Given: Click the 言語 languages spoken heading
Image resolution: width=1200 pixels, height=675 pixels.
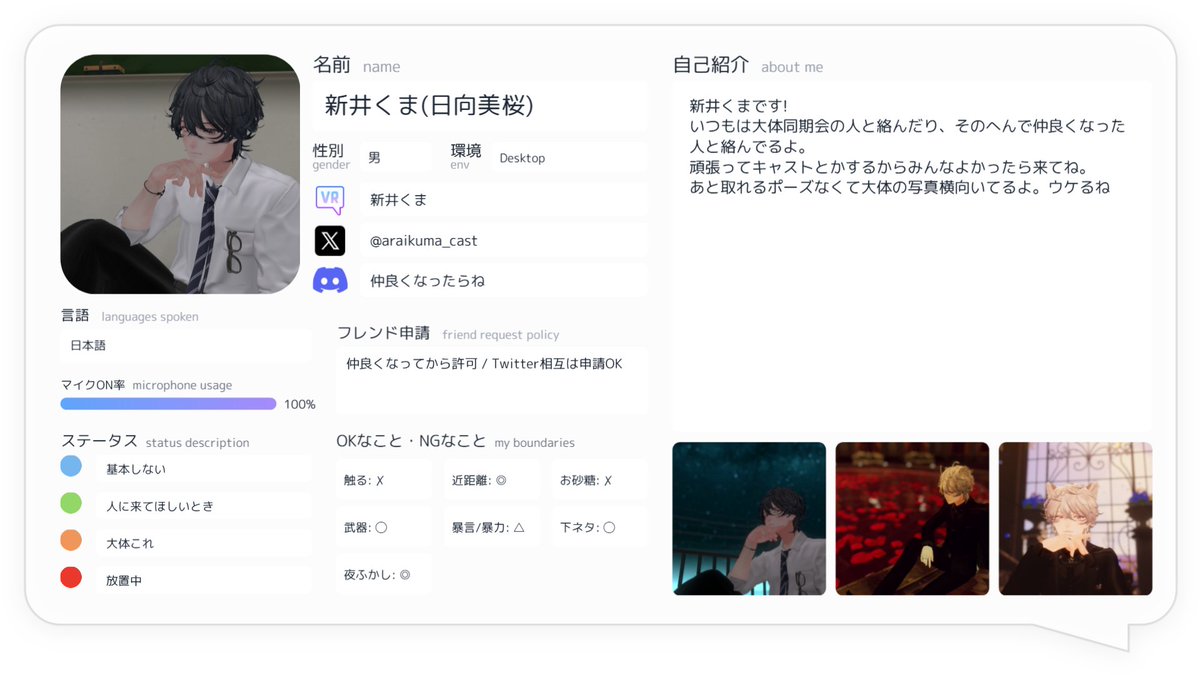Looking at the screenshot, I should coord(130,316).
